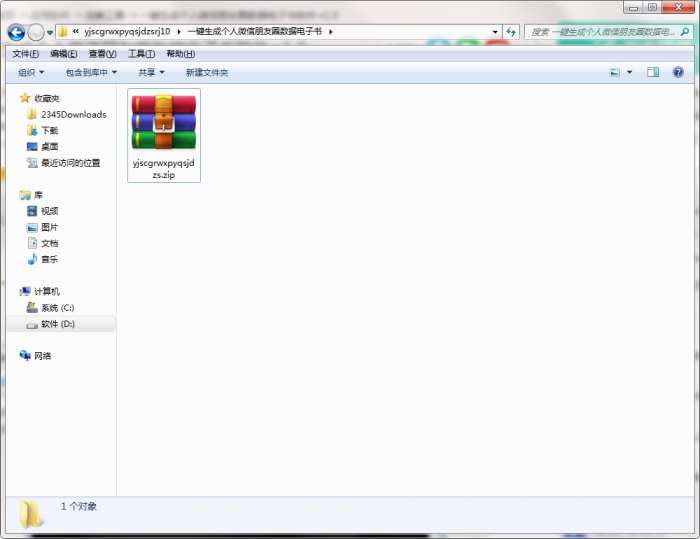Open the 软件 (D:) drive

pos(58,324)
